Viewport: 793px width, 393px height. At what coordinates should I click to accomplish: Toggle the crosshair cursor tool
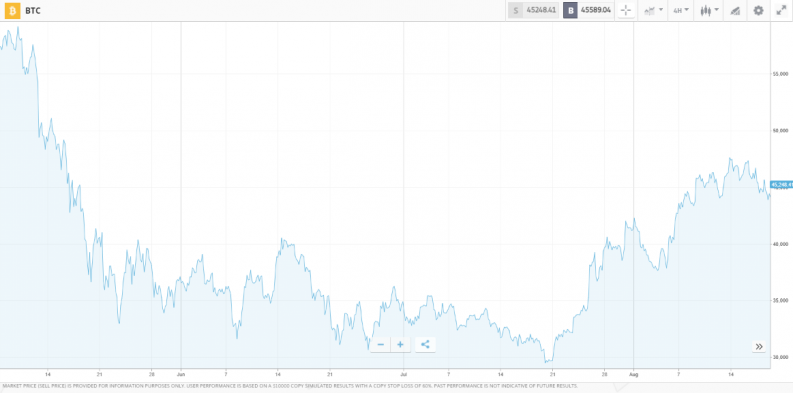pyautogui.click(x=626, y=10)
